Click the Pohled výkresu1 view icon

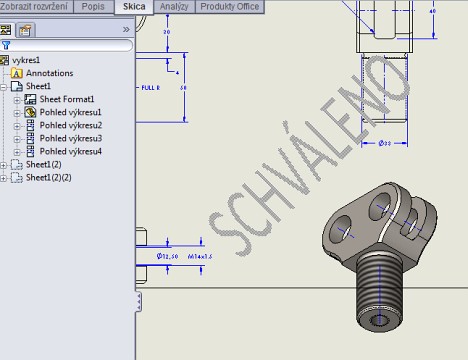click(x=30, y=112)
